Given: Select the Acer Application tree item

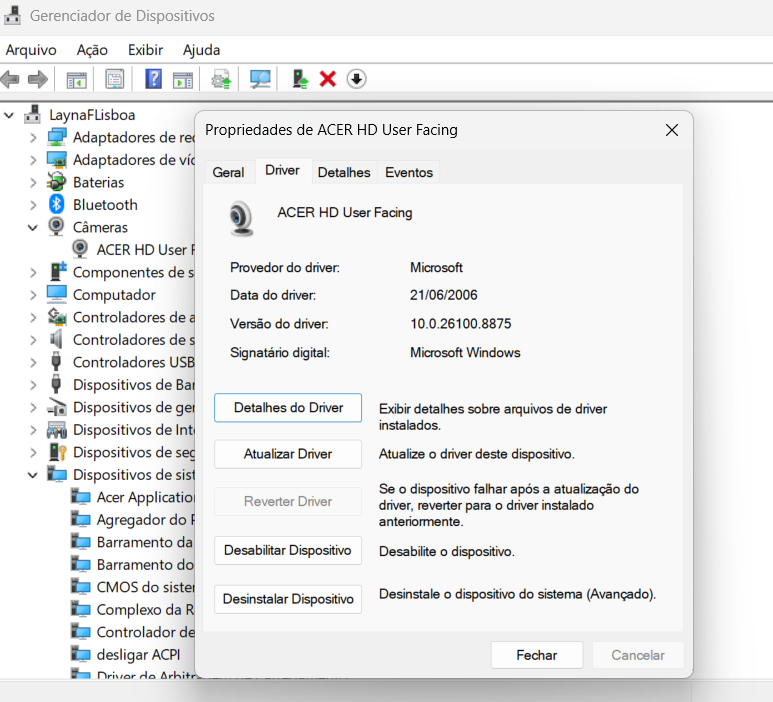Looking at the screenshot, I should [x=145, y=497].
